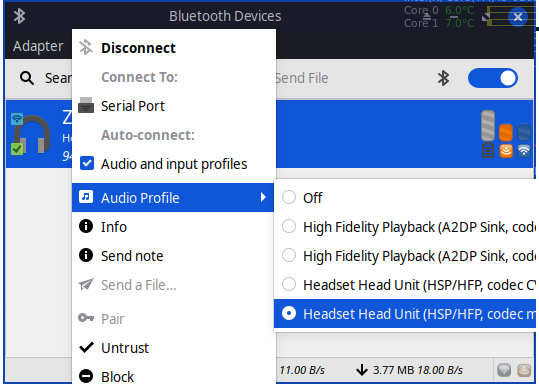The width and height of the screenshot is (539, 387).
Task: Click the green trusted checkmark badge on headphones
Action: [x=17, y=149]
